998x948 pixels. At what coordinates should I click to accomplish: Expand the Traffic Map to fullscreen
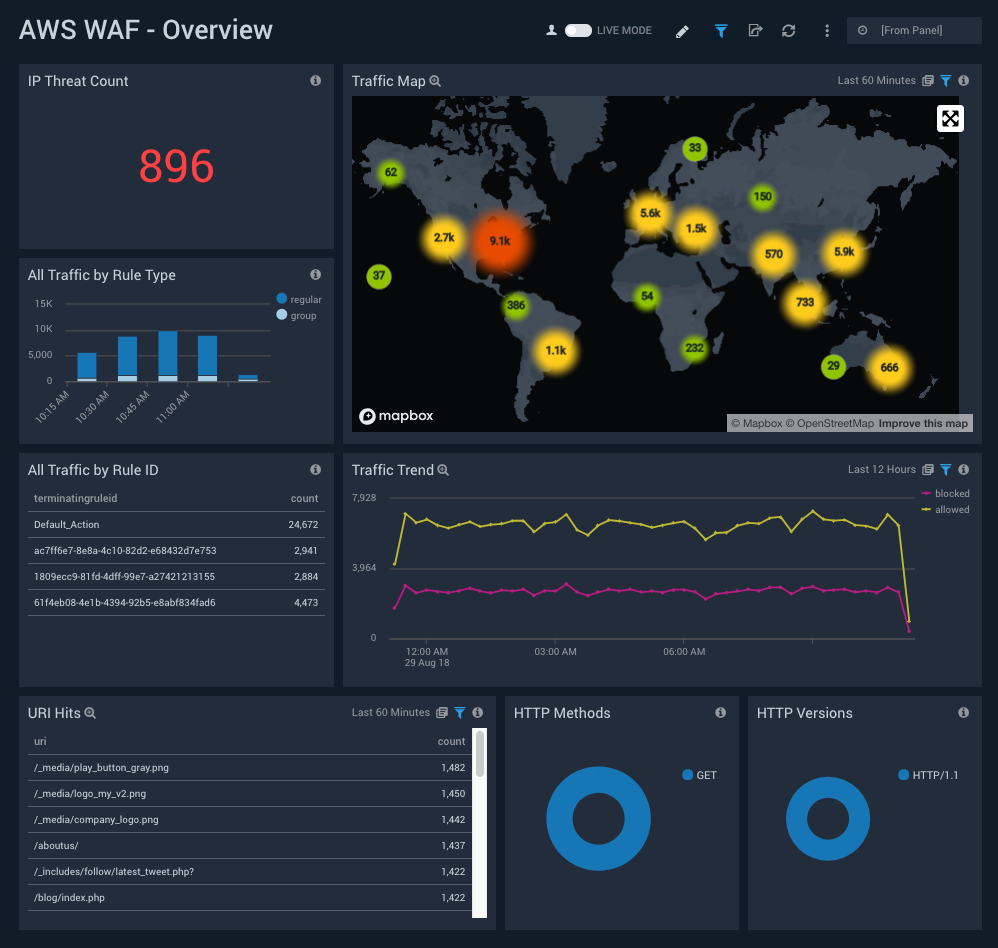pyautogui.click(x=949, y=119)
